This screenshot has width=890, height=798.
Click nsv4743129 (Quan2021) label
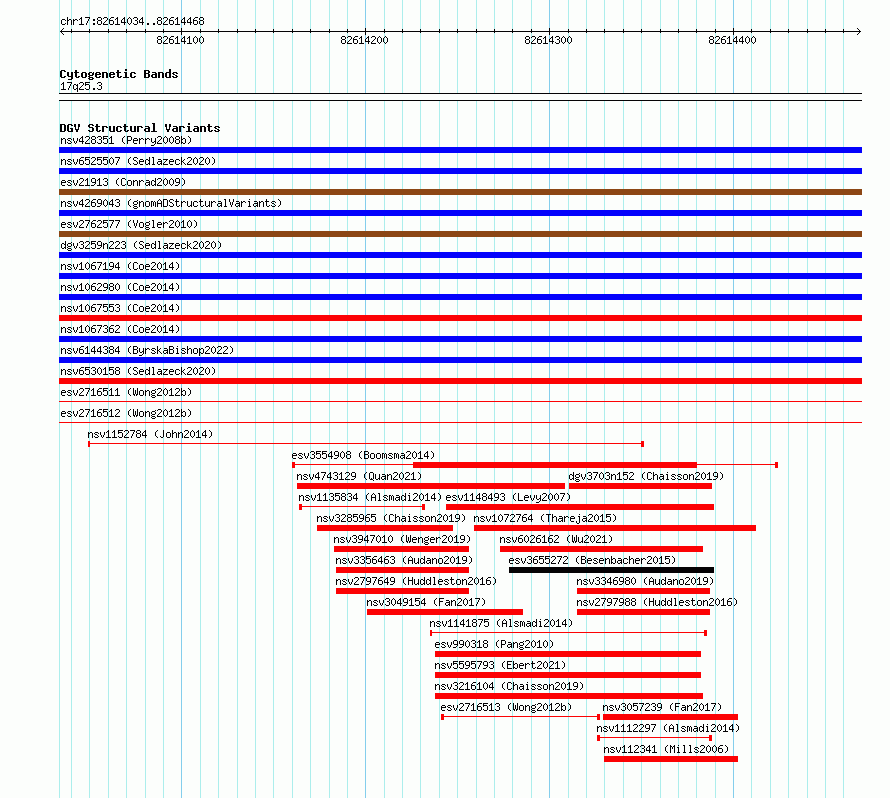[359, 476]
